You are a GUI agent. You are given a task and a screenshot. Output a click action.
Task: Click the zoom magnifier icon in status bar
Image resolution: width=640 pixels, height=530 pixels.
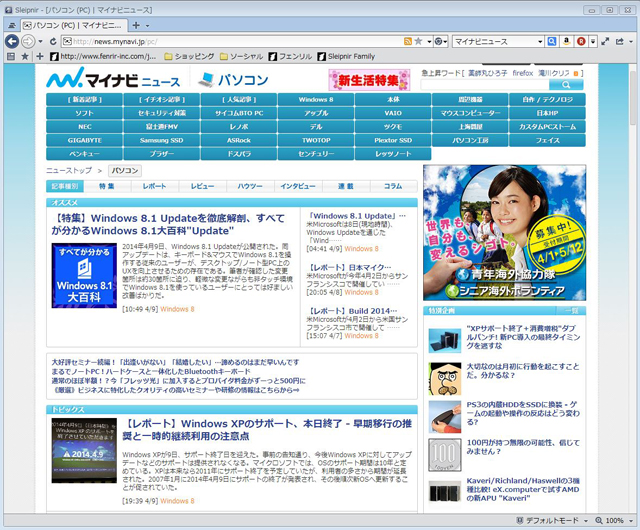[x=599, y=520]
